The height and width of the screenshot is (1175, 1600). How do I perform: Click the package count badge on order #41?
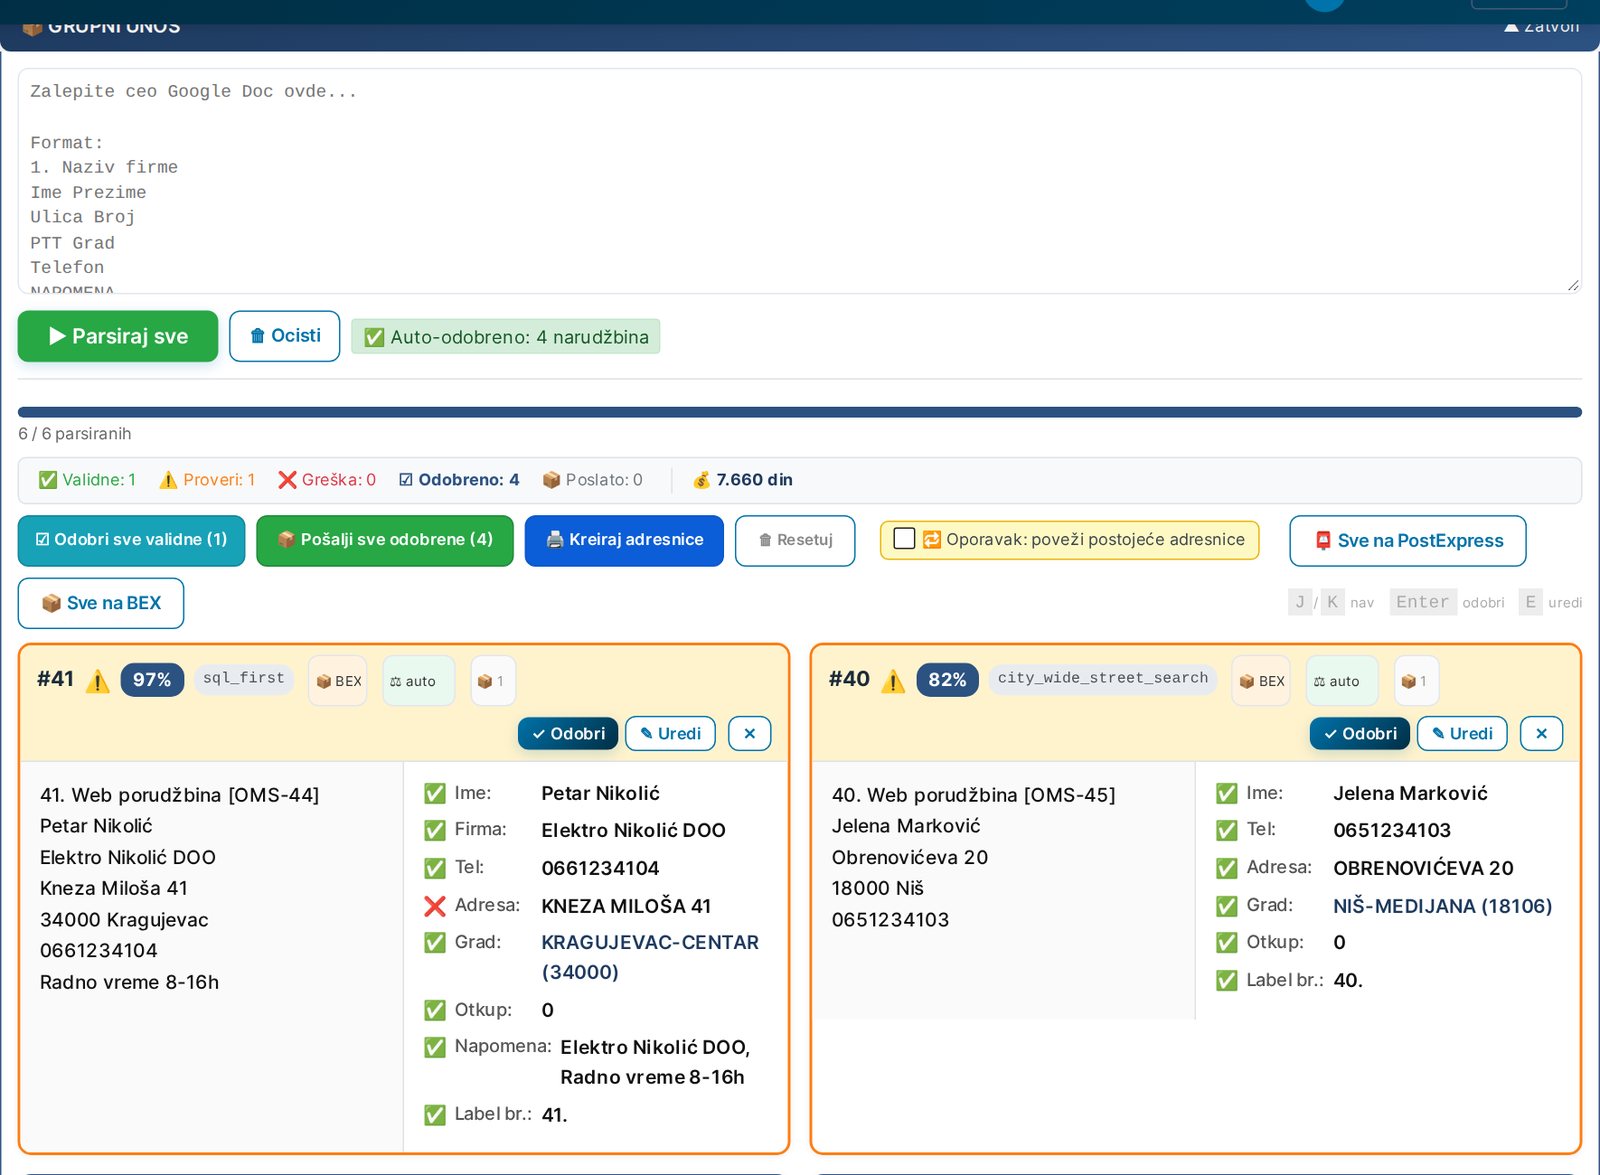point(493,681)
